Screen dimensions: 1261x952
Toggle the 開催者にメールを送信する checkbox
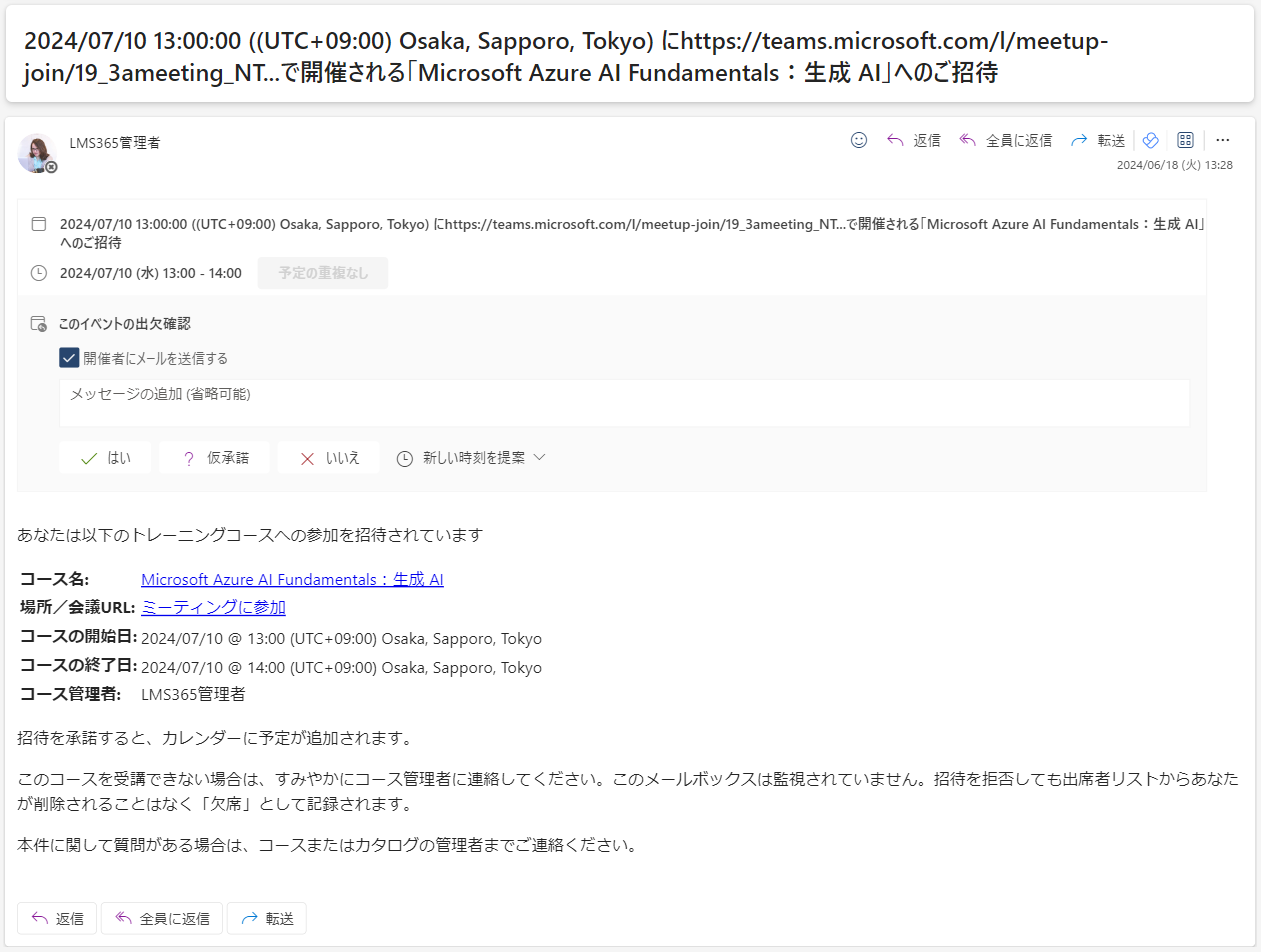pos(69,358)
